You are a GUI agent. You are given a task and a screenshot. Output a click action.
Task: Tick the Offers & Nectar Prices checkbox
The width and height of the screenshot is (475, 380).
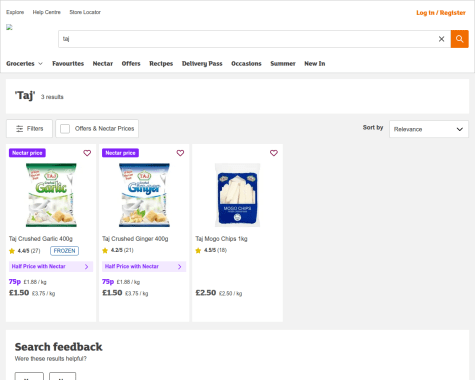(x=65, y=129)
